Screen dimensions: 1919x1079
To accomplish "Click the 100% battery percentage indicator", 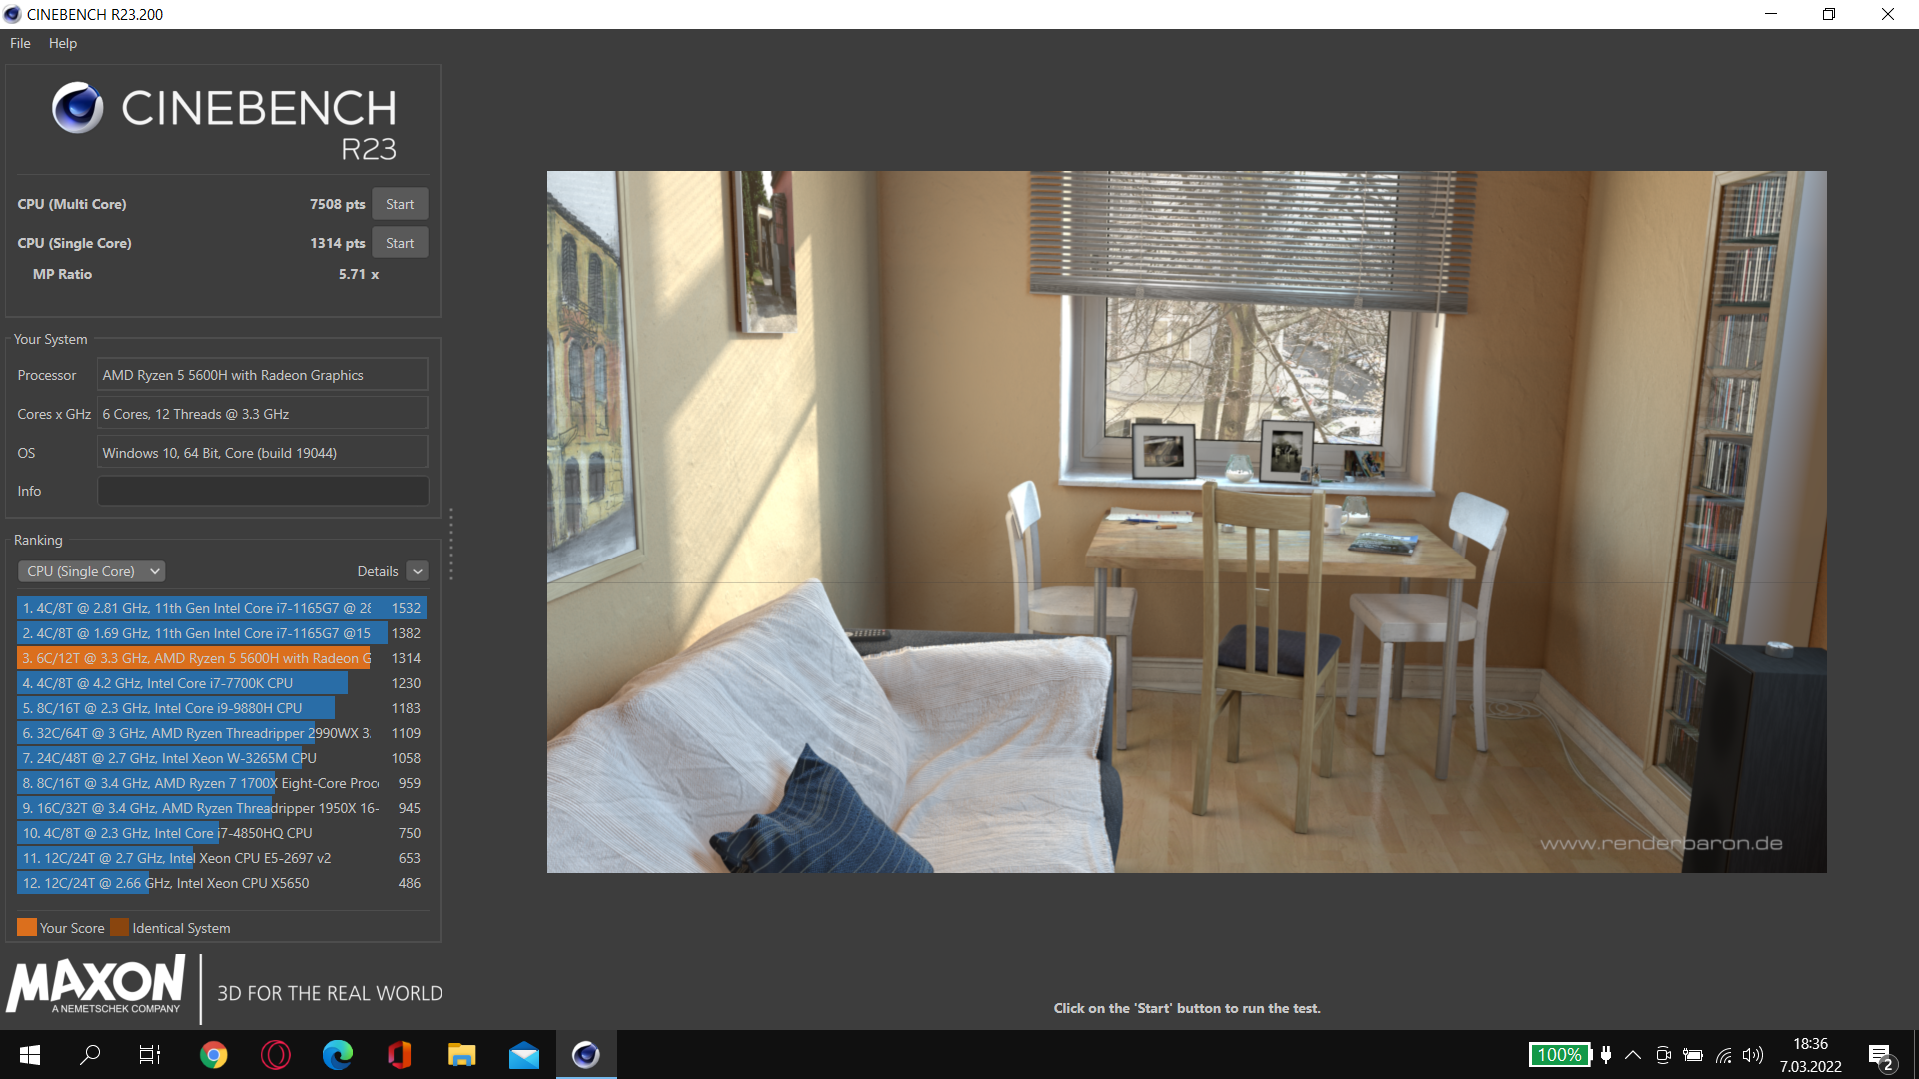I will pyautogui.click(x=1559, y=1054).
